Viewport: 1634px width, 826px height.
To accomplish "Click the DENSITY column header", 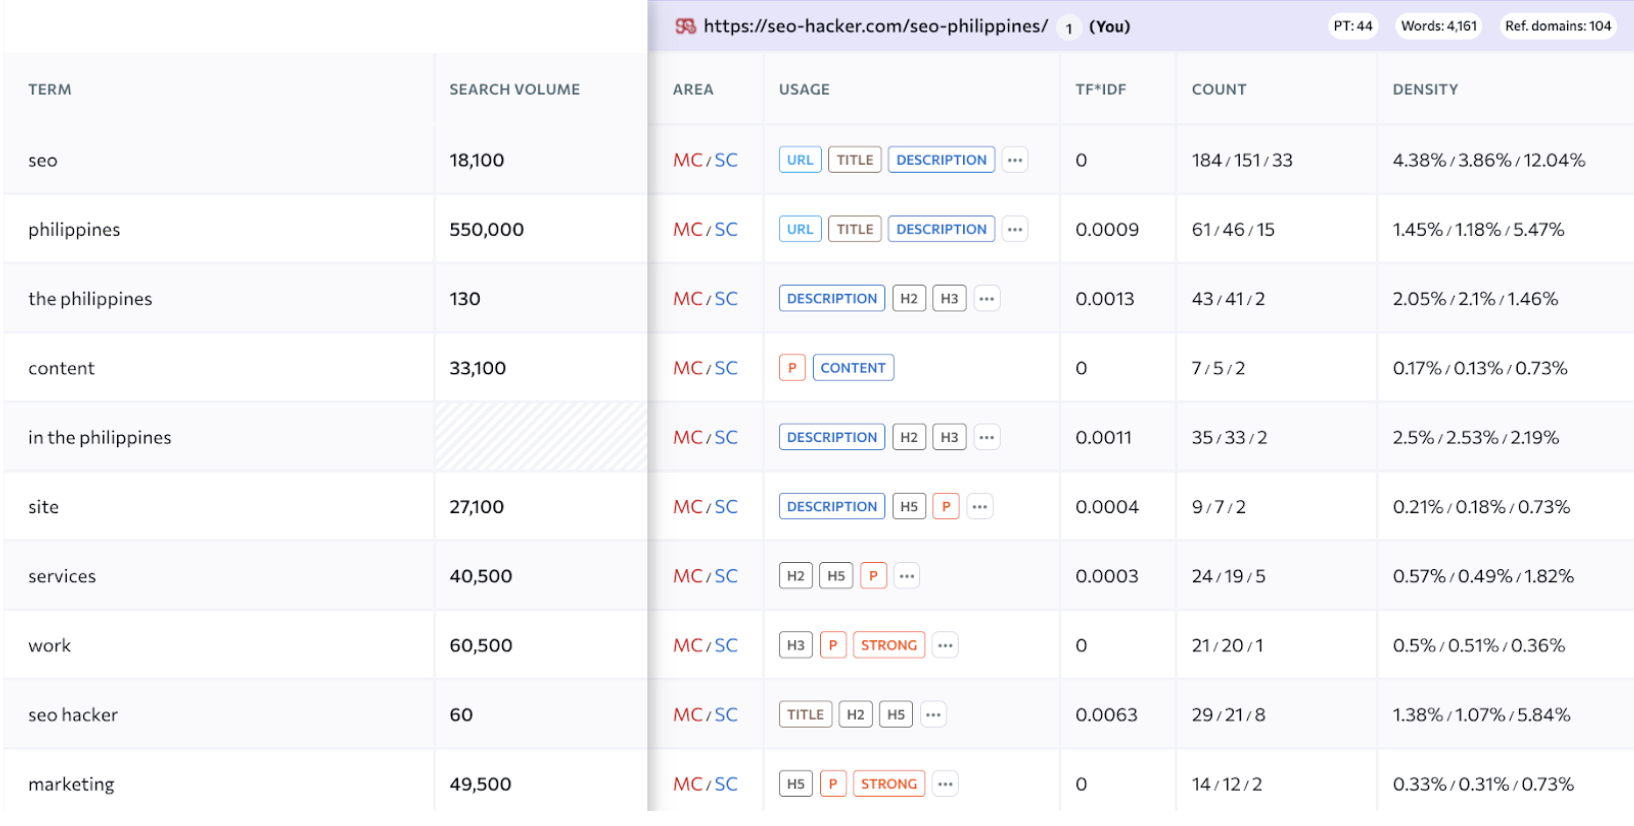I will [x=1425, y=89].
